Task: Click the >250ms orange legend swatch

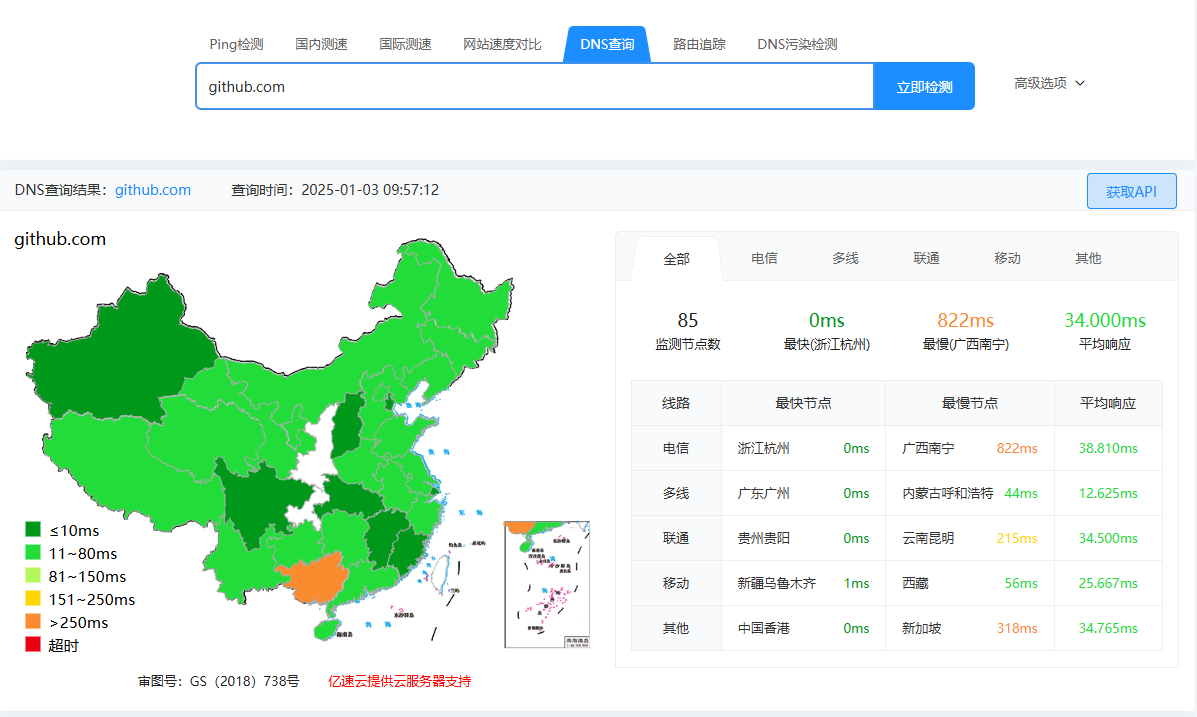Action: [x=33, y=621]
